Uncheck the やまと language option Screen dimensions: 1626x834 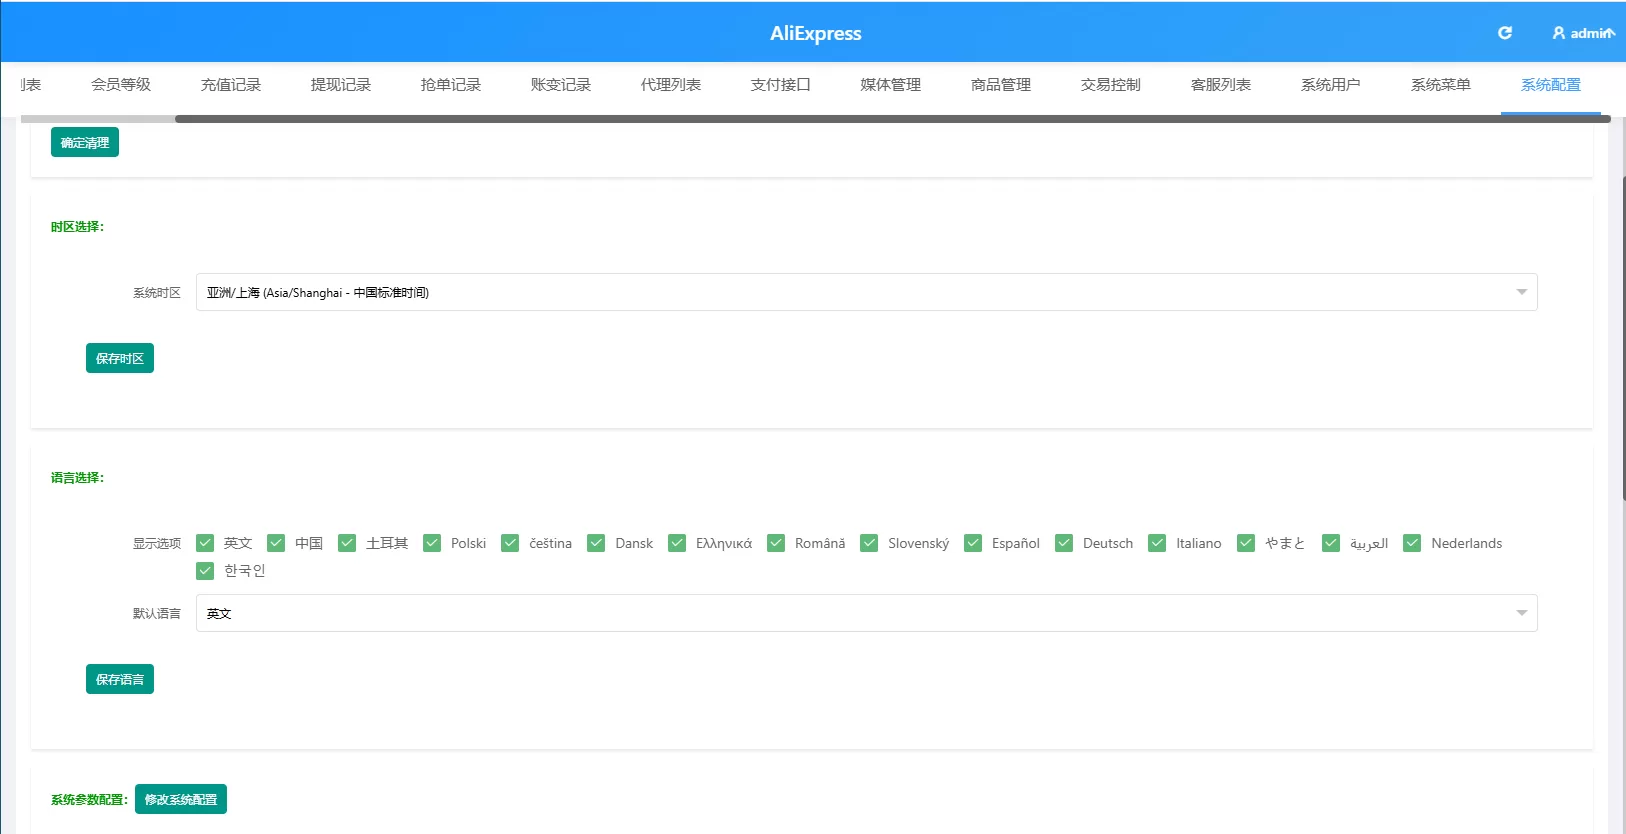(1246, 543)
